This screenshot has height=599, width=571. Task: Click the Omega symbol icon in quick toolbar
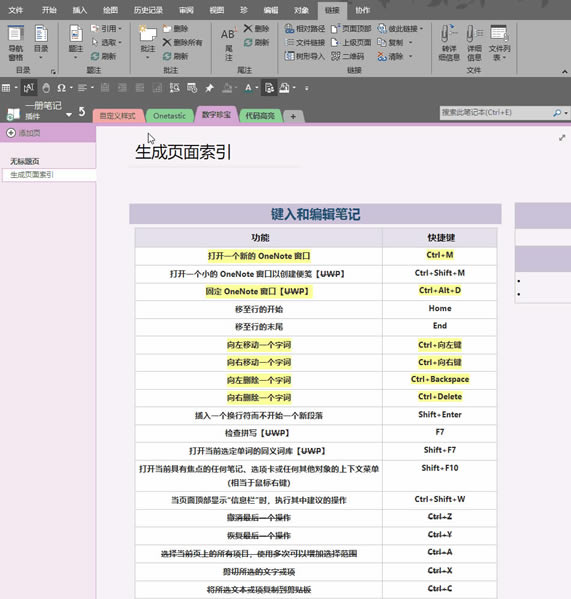pyautogui.click(x=61, y=88)
